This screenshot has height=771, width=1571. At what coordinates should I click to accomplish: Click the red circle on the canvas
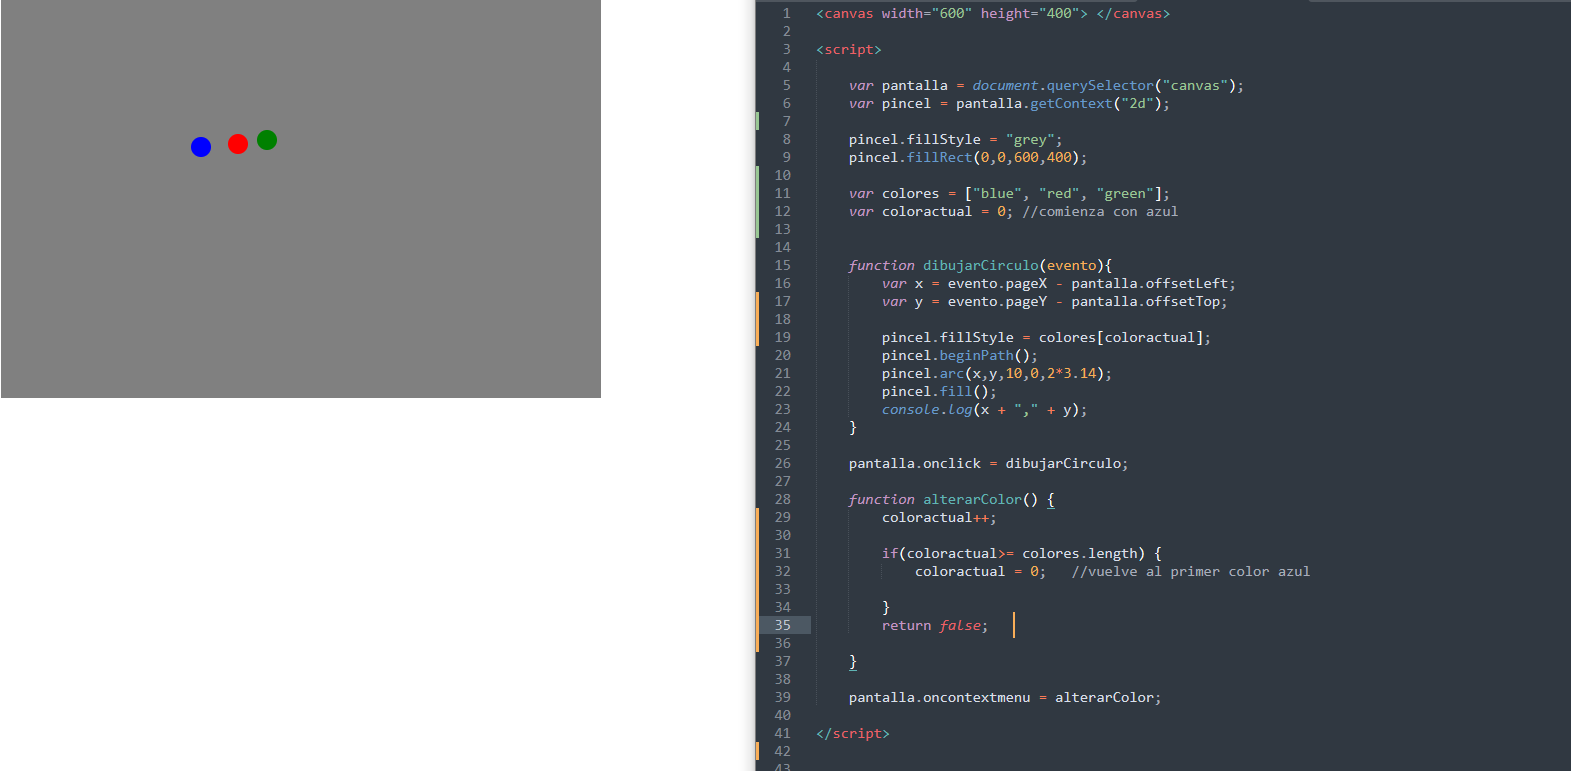click(x=238, y=144)
